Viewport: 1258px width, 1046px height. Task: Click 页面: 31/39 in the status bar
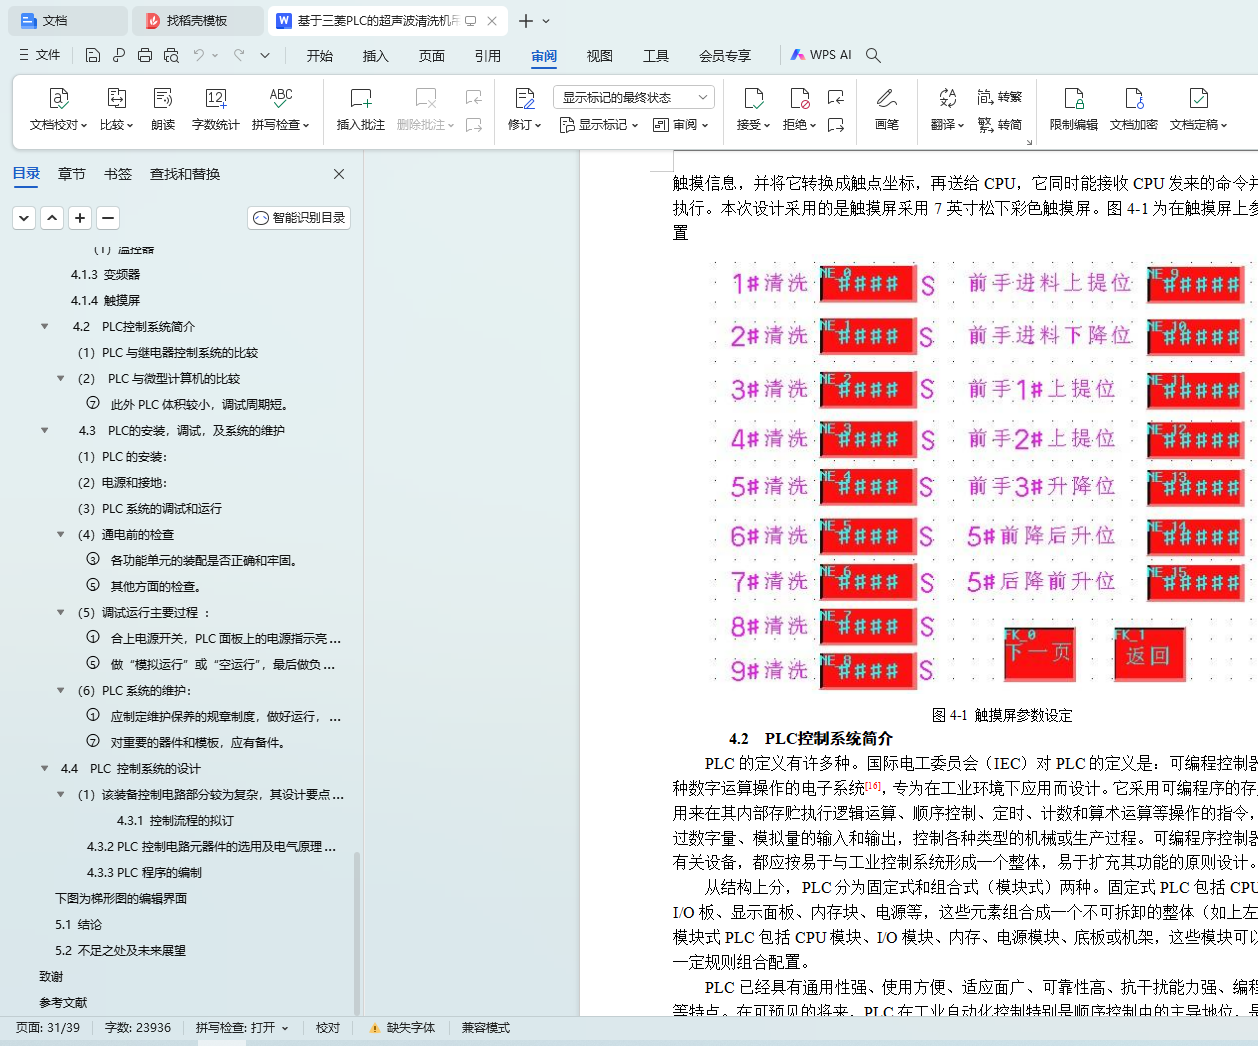tap(48, 1028)
